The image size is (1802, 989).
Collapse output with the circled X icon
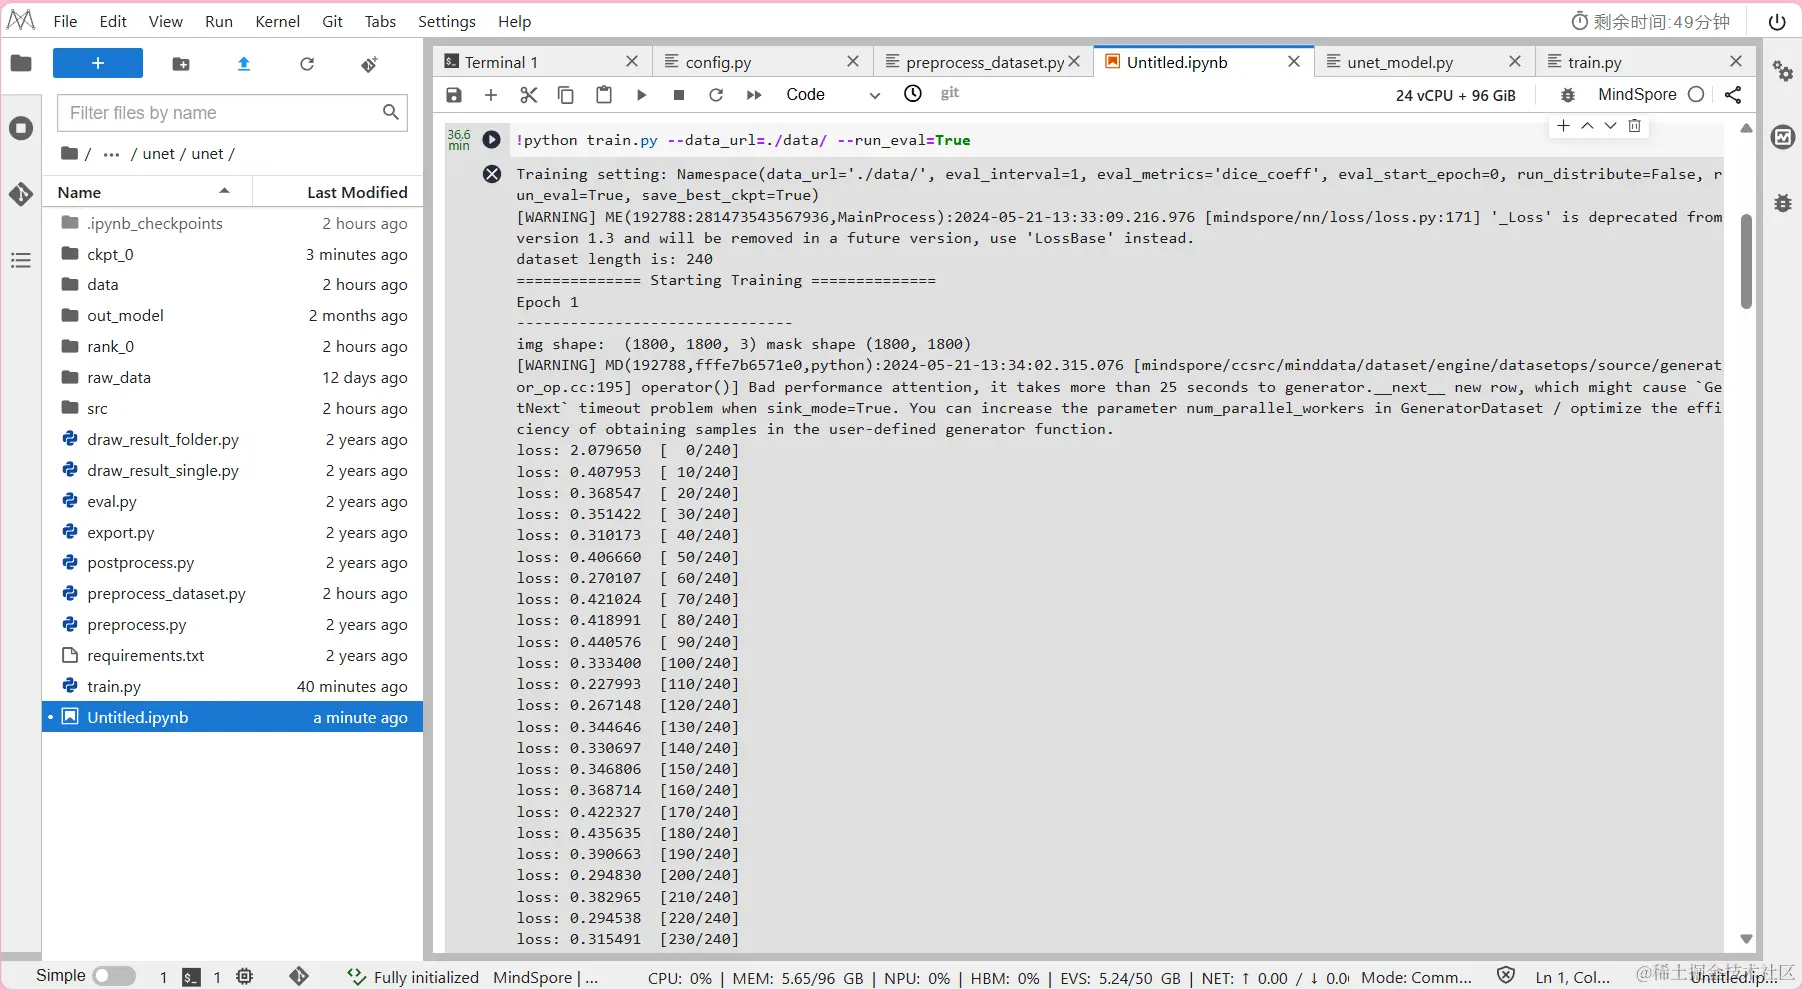point(491,174)
